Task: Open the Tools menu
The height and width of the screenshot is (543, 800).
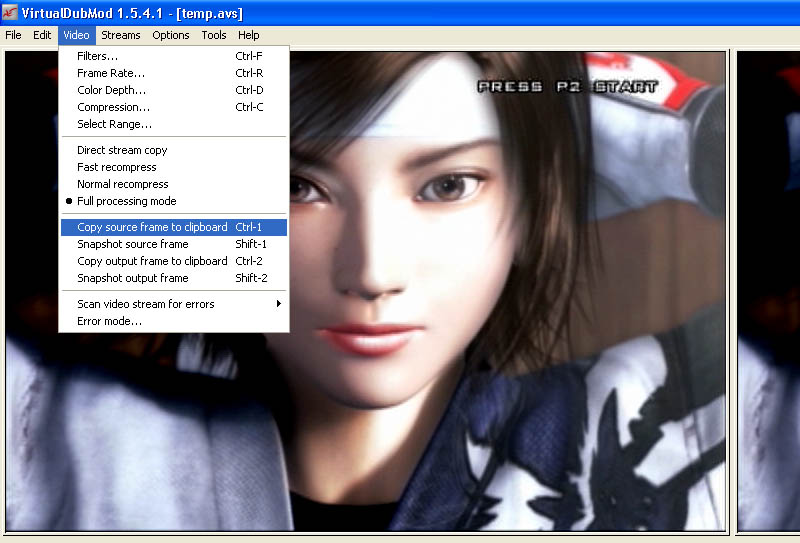Action: [x=214, y=35]
